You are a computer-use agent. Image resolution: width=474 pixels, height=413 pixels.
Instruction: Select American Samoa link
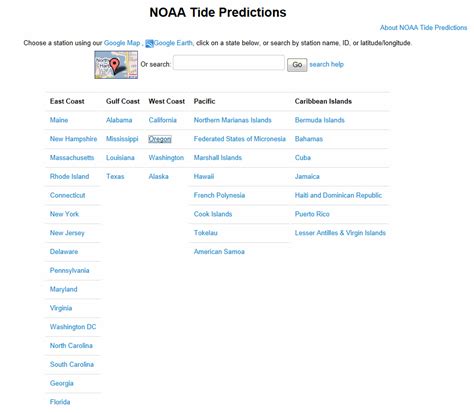pos(219,252)
